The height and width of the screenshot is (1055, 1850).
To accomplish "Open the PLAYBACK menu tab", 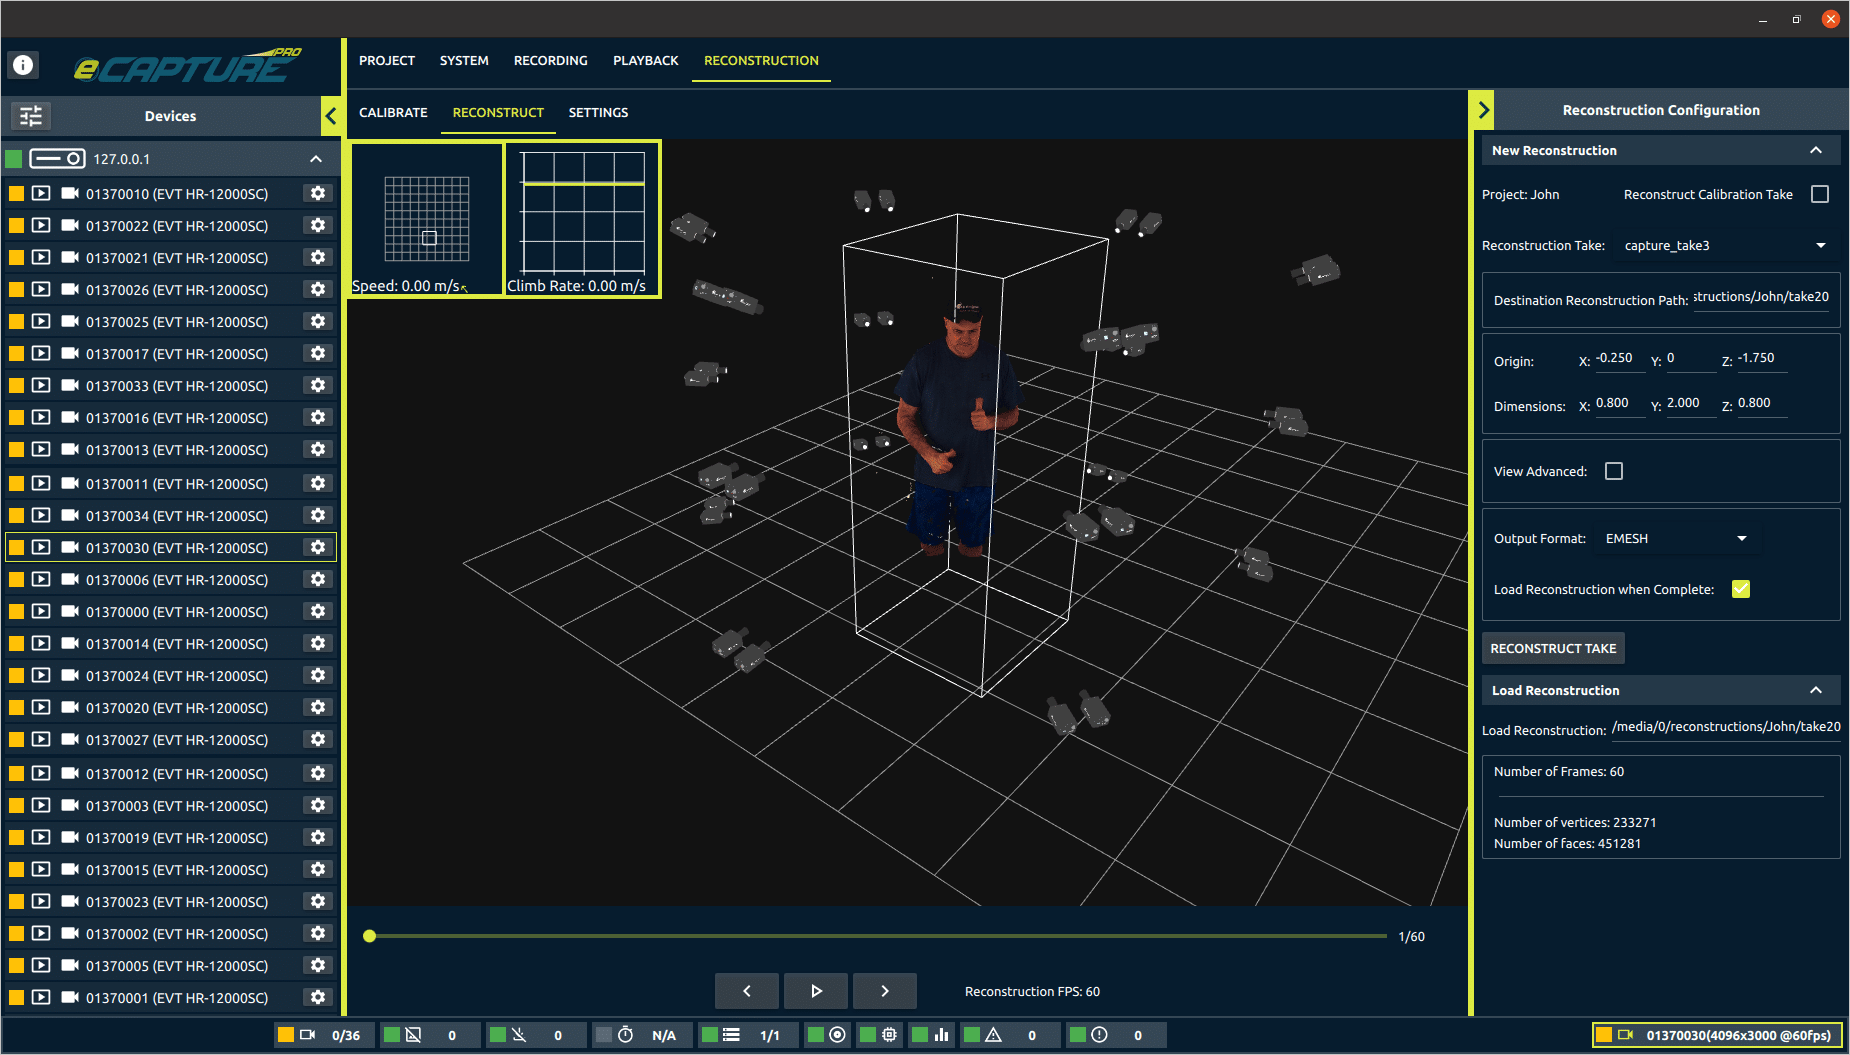I will pos(645,60).
